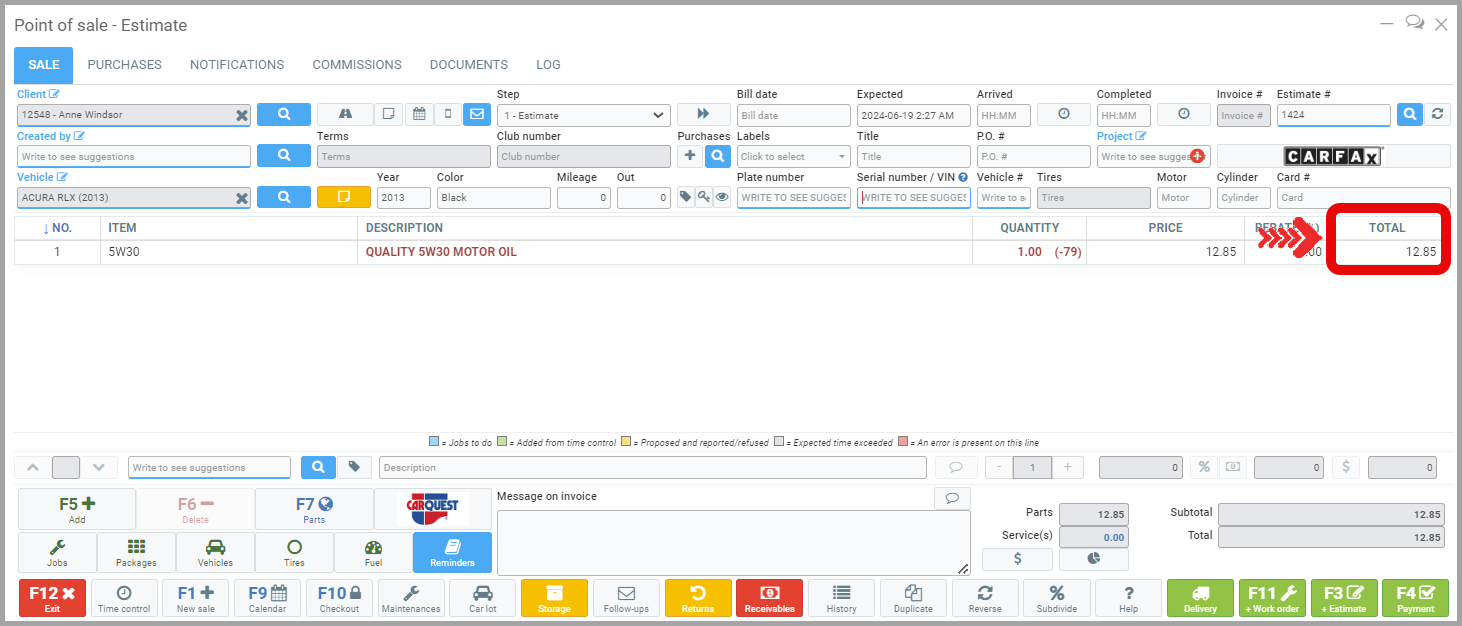The image size is (1462, 626).
Task: Toggle the yellow vehicle note button
Action: click(343, 197)
